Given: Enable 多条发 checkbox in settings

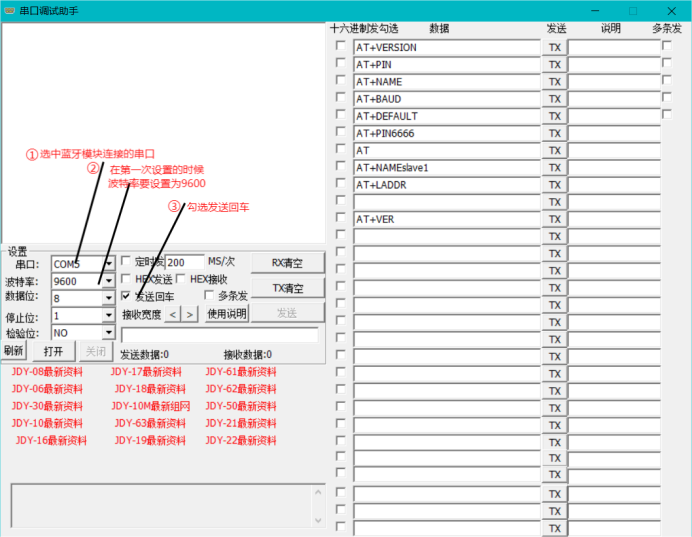Looking at the screenshot, I should click(209, 295).
